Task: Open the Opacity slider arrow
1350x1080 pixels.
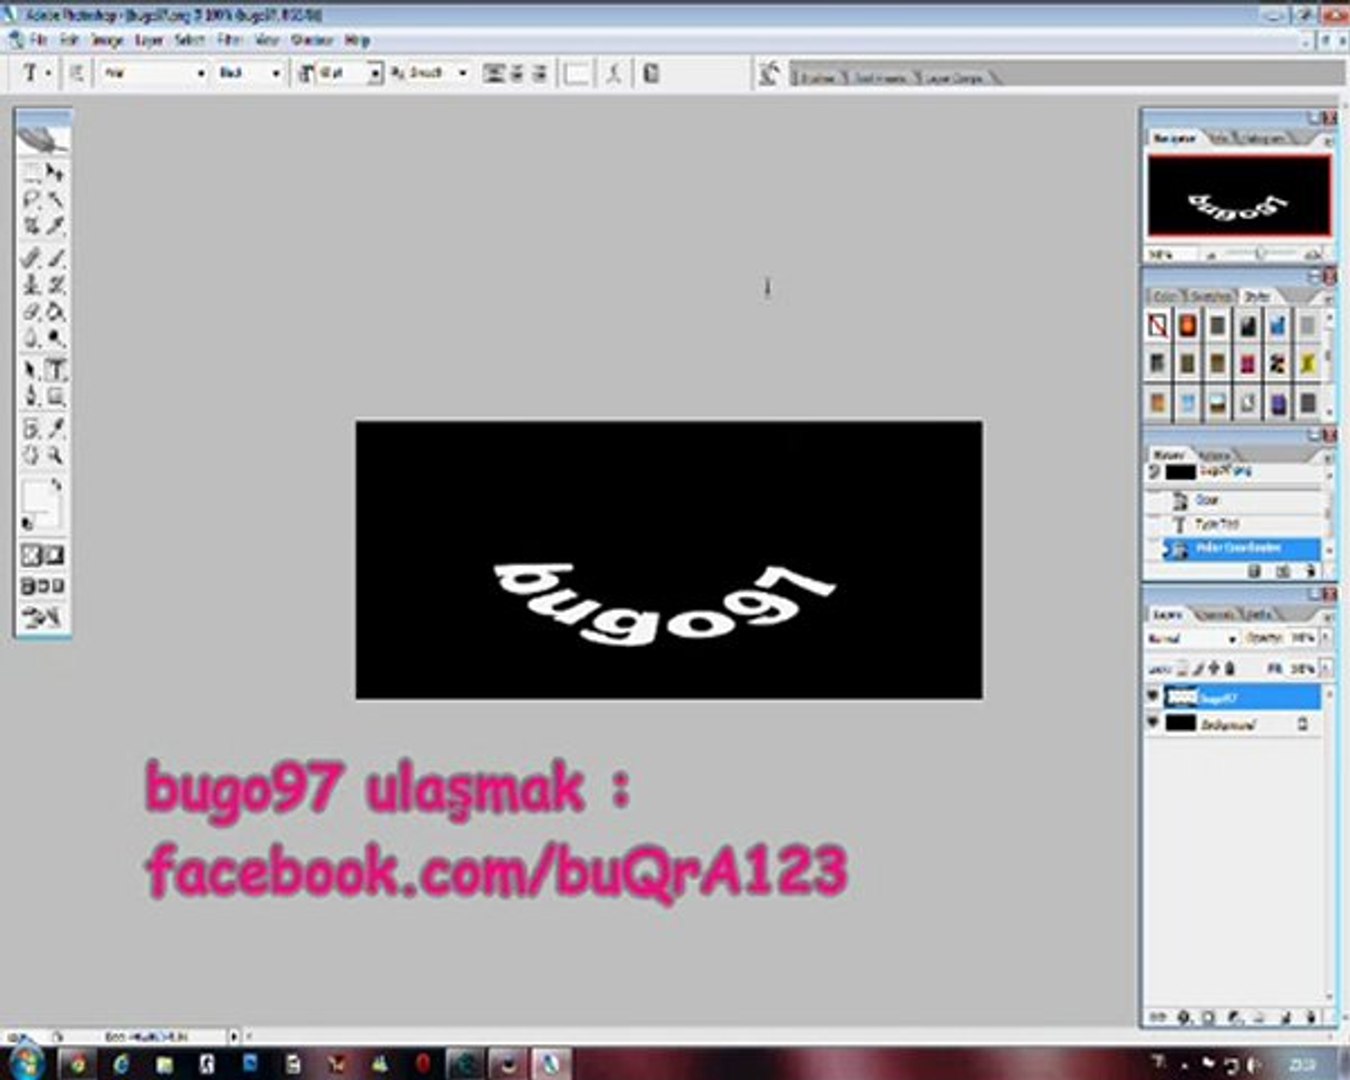Action: click(x=1327, y=638)
